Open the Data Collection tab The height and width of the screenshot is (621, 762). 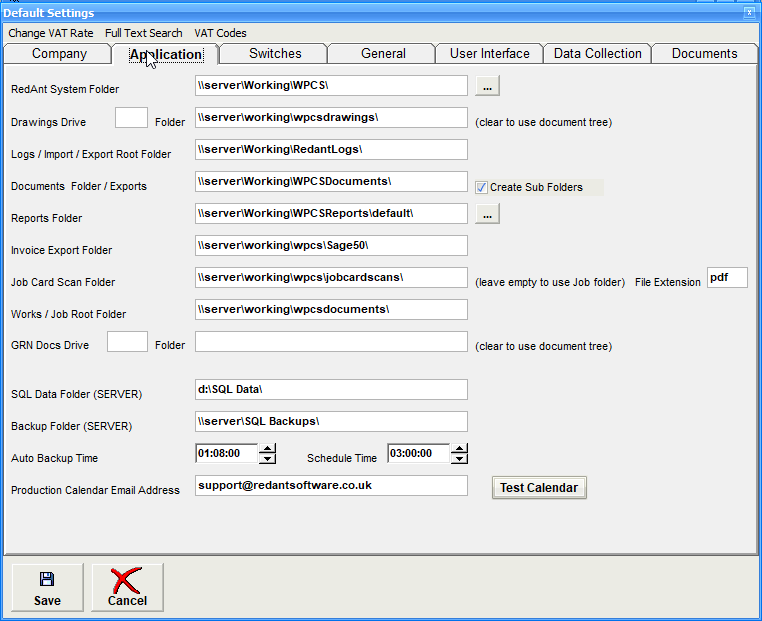click(598, 54)
